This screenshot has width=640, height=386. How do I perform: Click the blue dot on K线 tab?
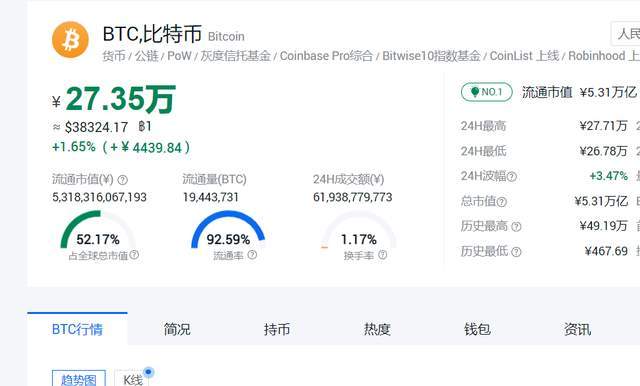click(x=148, y=372)
